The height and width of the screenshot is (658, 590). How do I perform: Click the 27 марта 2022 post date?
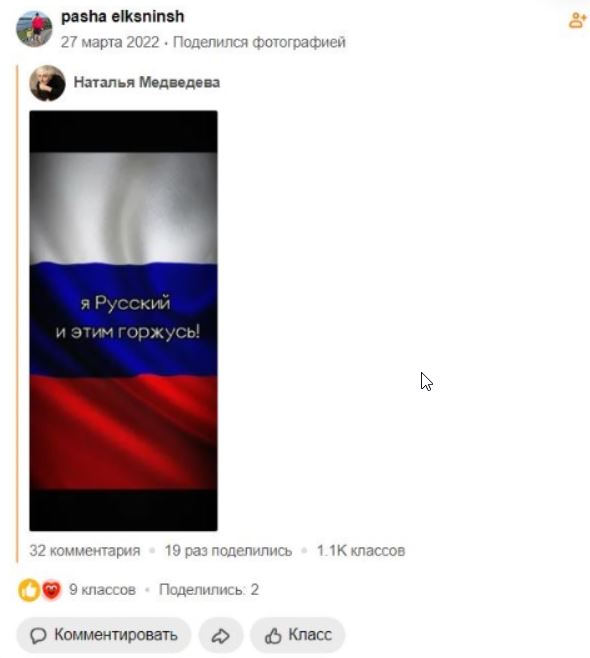coord(110,42)
